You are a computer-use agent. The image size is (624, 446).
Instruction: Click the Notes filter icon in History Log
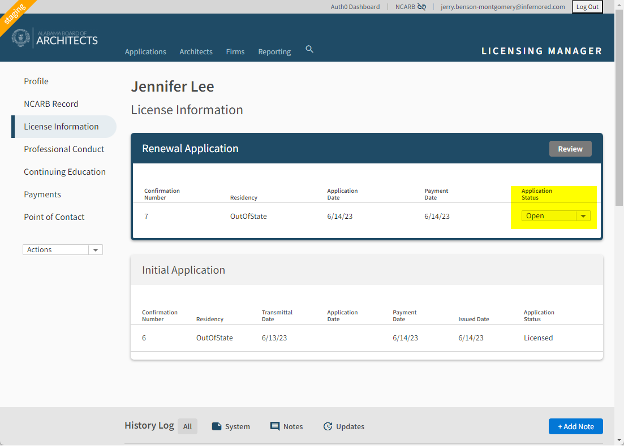tap(275, 426)
